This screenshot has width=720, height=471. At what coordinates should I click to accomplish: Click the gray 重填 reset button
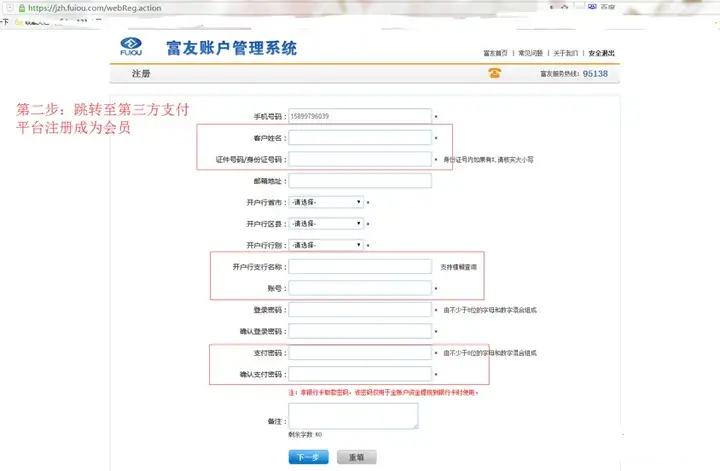(x=357, y=457)
